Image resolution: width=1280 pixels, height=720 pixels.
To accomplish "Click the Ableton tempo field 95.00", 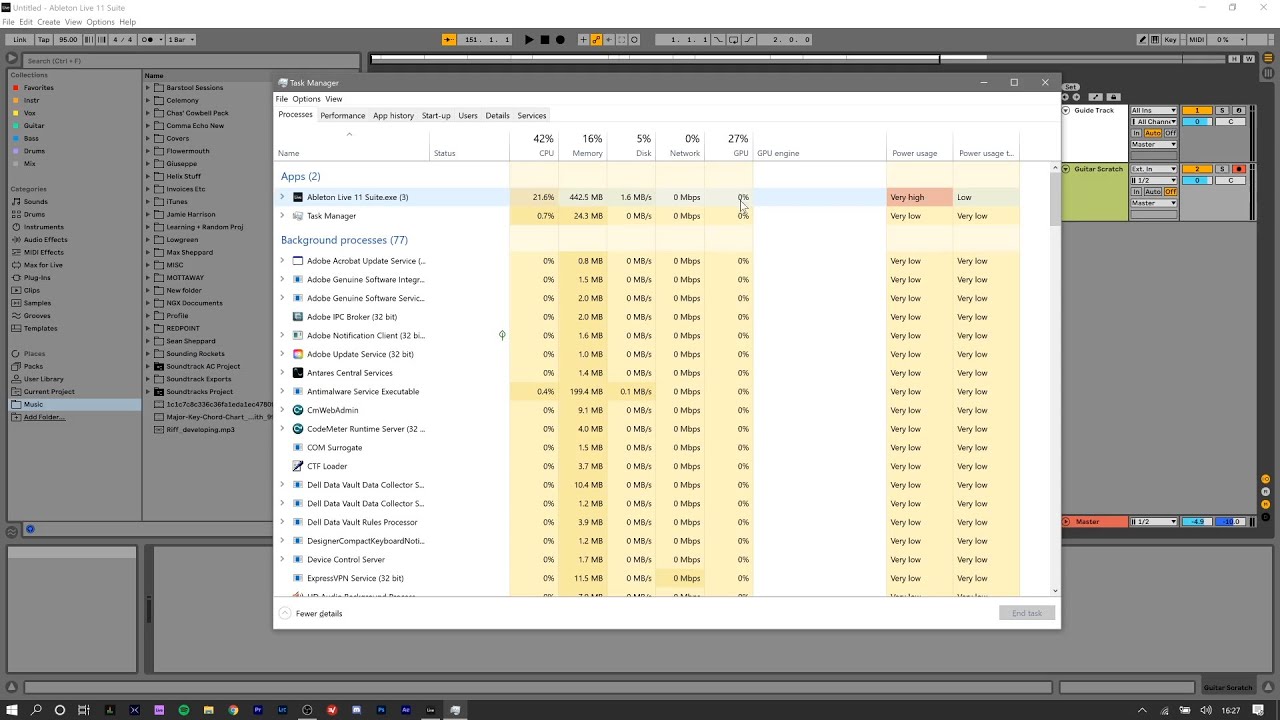I will click(x=68, y=40).
